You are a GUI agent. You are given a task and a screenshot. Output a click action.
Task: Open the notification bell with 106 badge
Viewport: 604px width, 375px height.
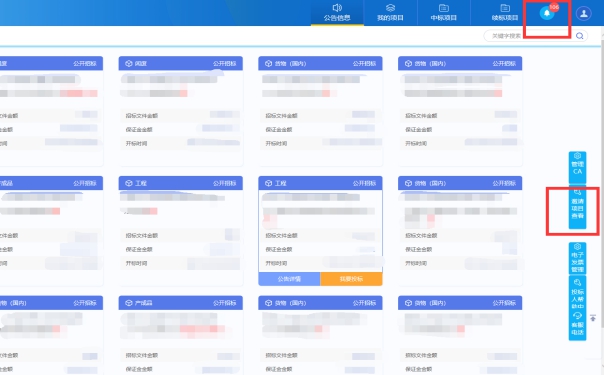point(547,13)
